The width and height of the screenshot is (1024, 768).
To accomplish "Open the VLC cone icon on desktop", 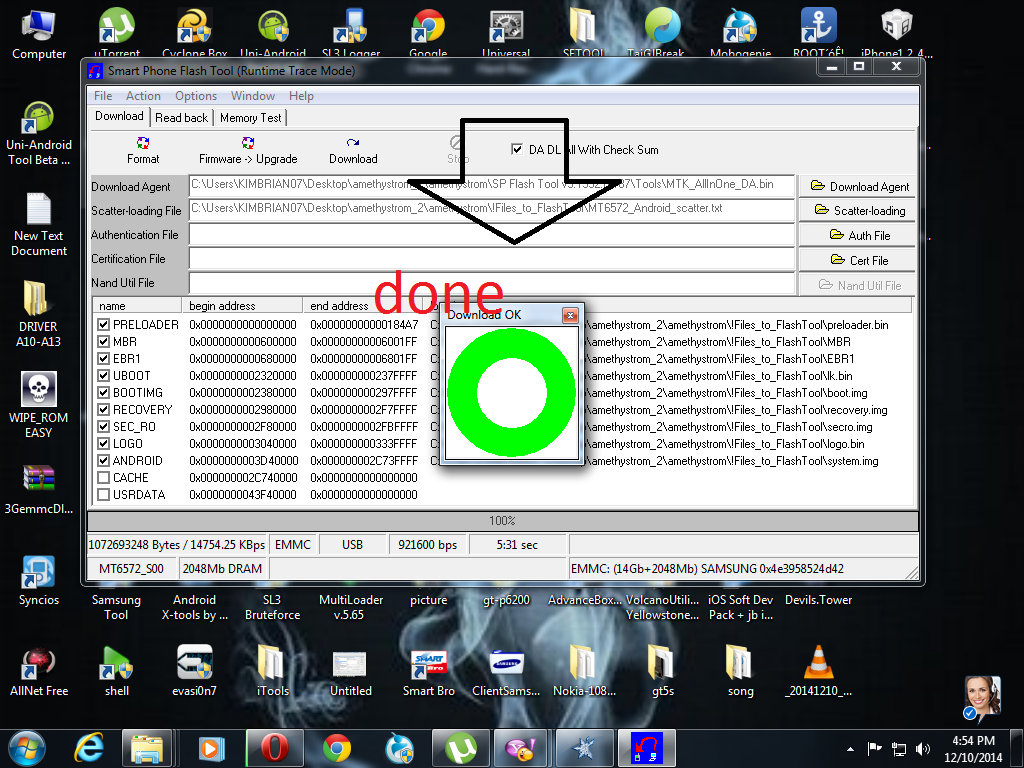I will click(x=819, y=663).
